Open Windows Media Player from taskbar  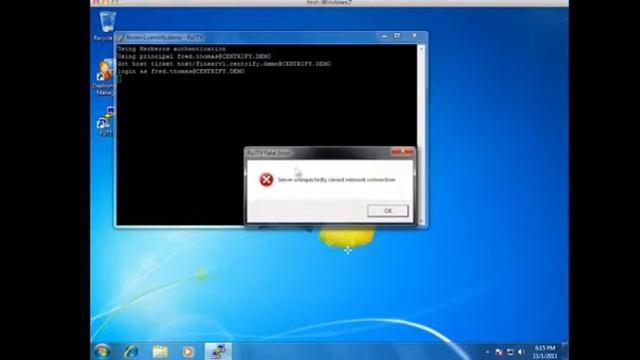188,351
